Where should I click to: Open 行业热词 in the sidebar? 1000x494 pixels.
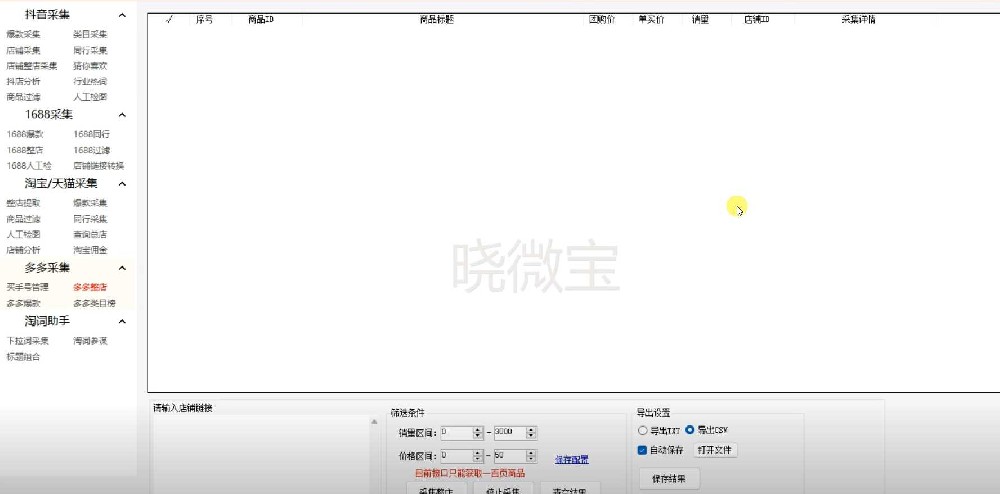(91, 82)
